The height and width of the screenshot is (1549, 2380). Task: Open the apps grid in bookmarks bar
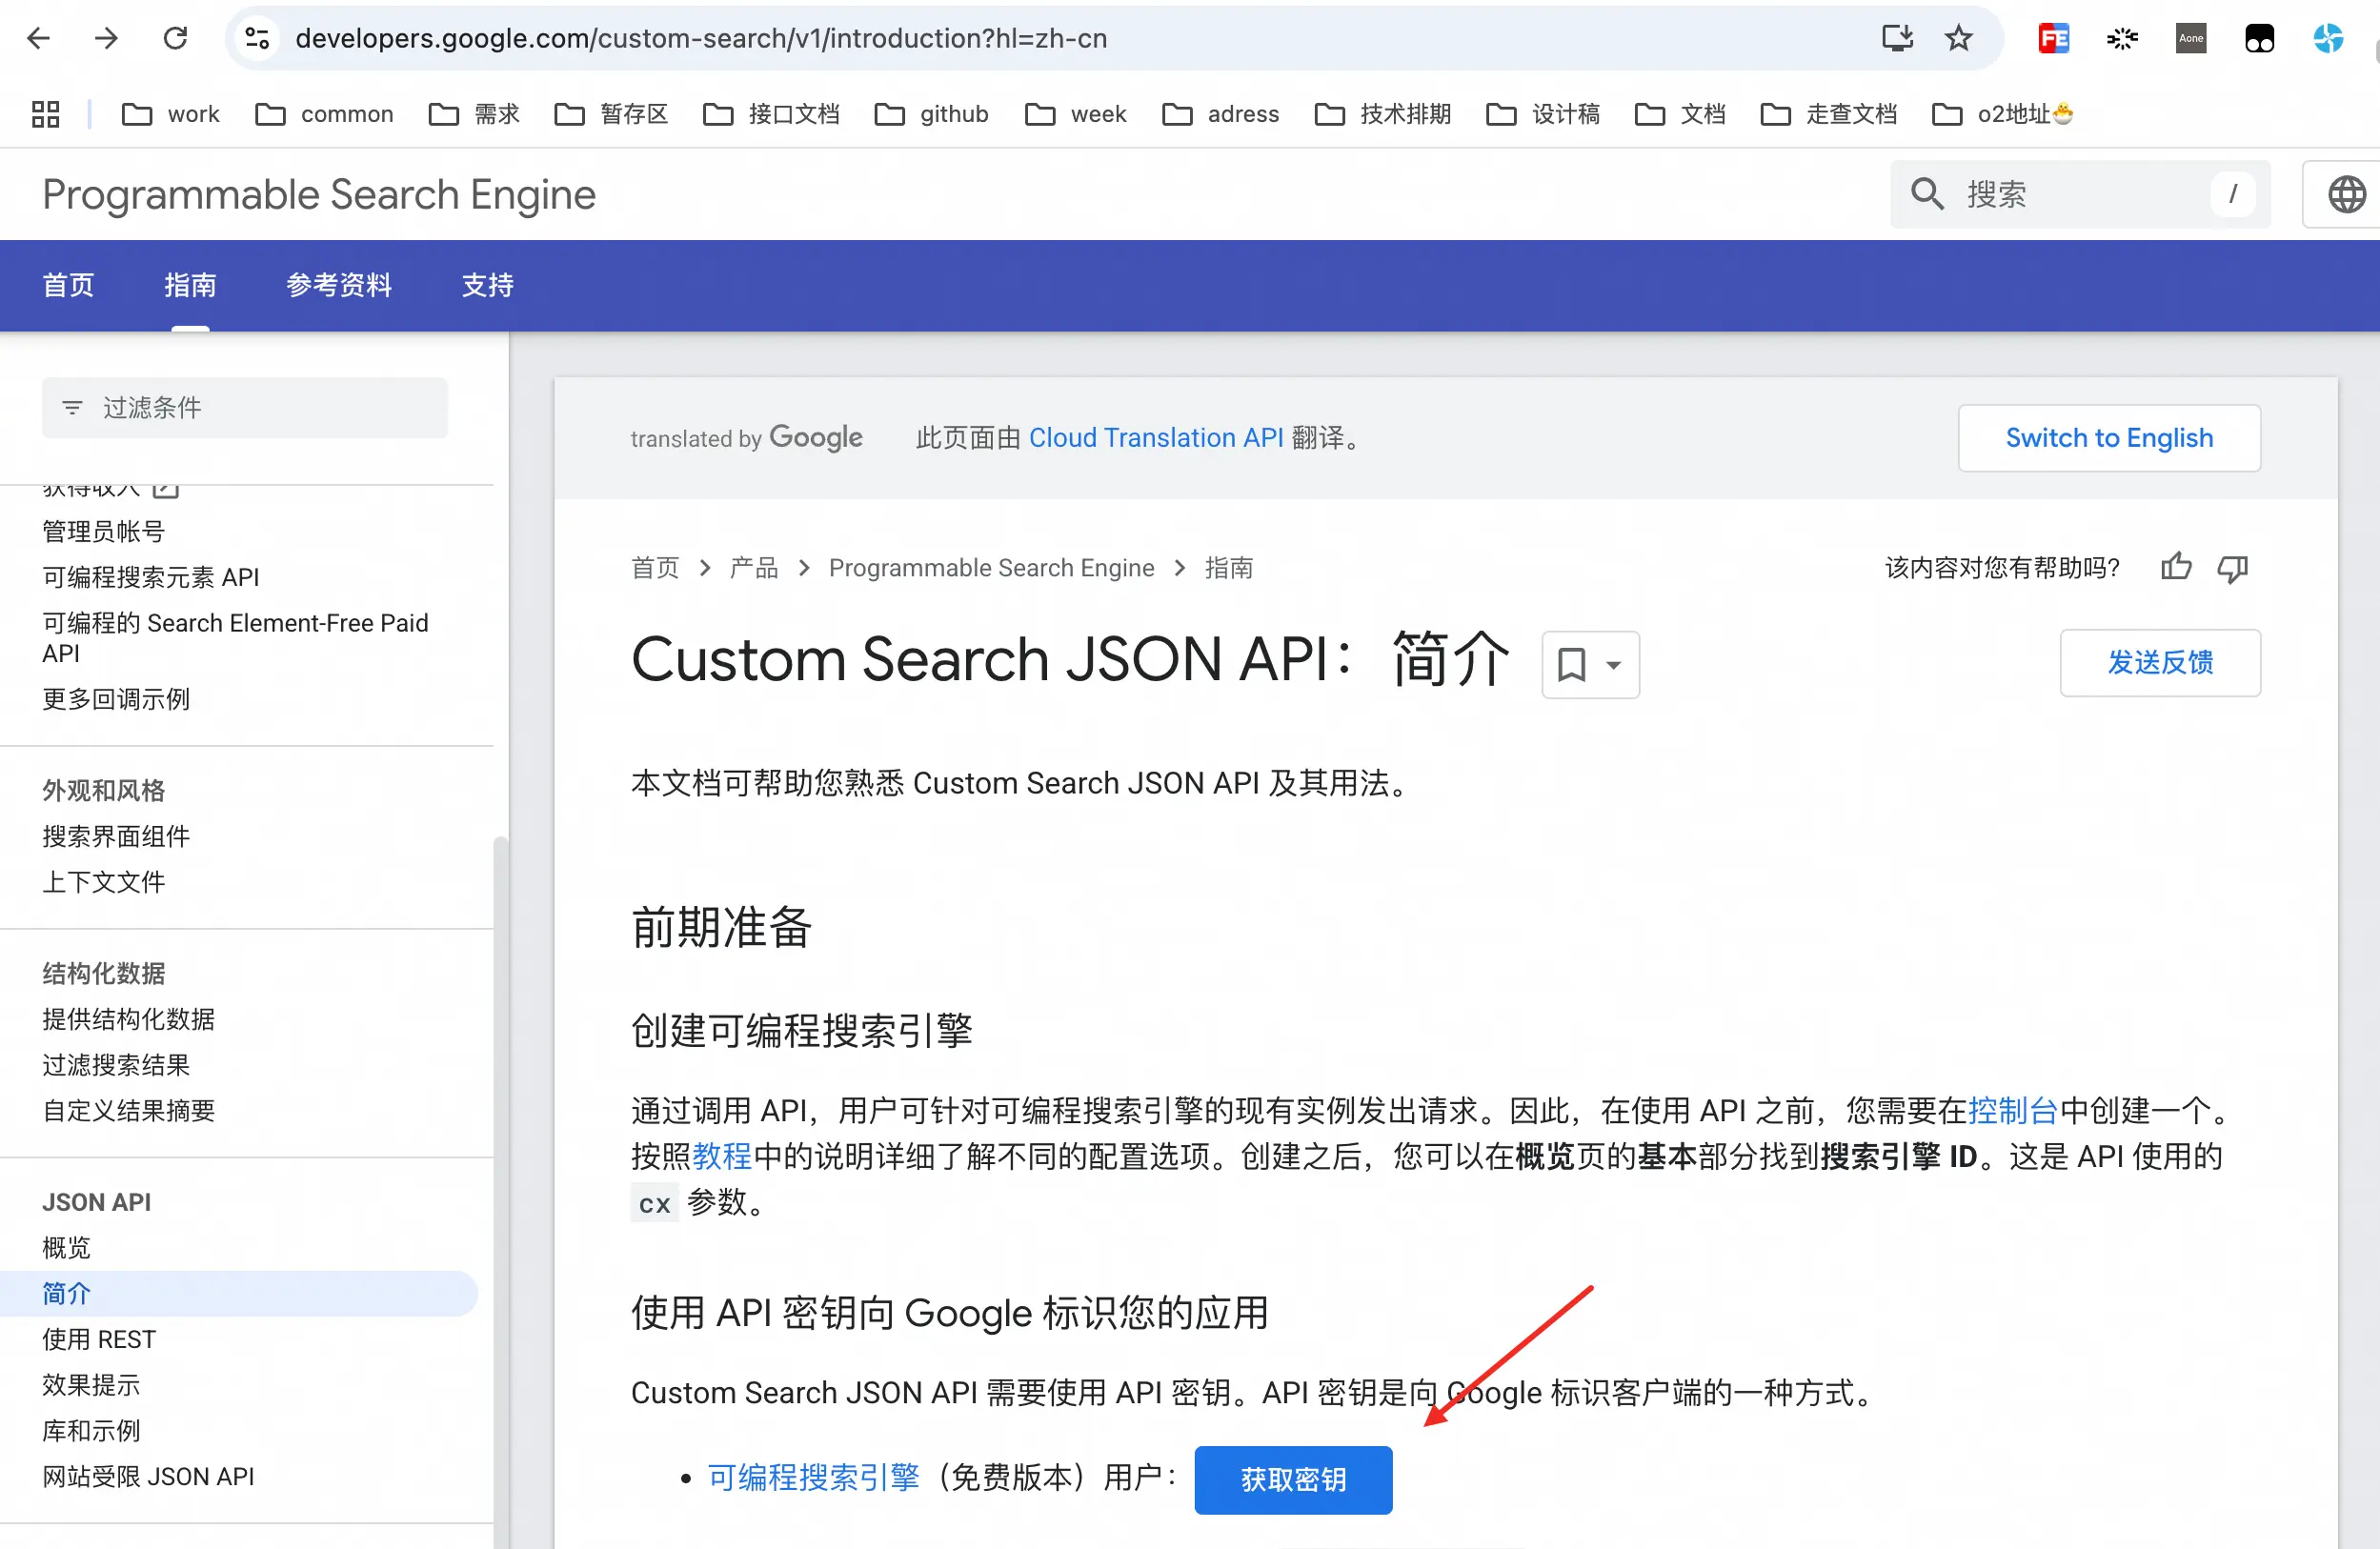45,114
